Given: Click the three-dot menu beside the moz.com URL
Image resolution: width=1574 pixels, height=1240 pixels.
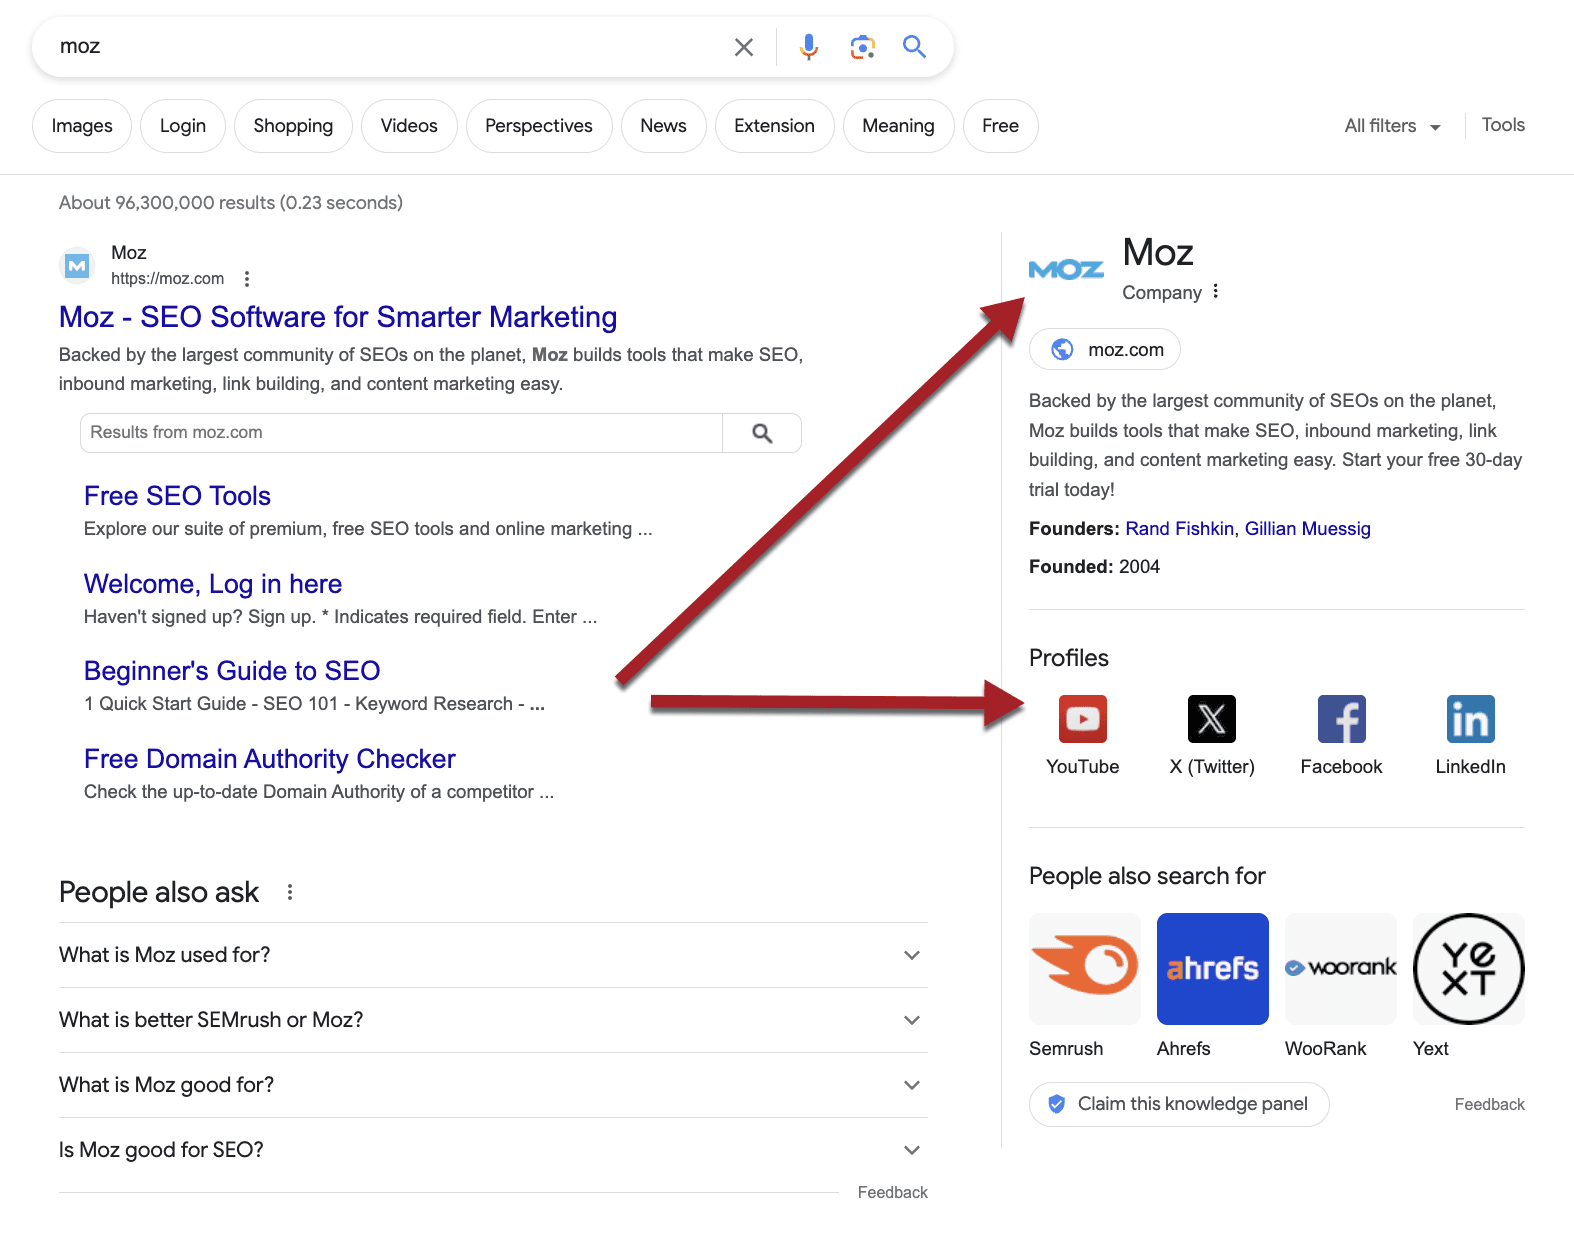Looking at the screenshot, I should [247, 279].
